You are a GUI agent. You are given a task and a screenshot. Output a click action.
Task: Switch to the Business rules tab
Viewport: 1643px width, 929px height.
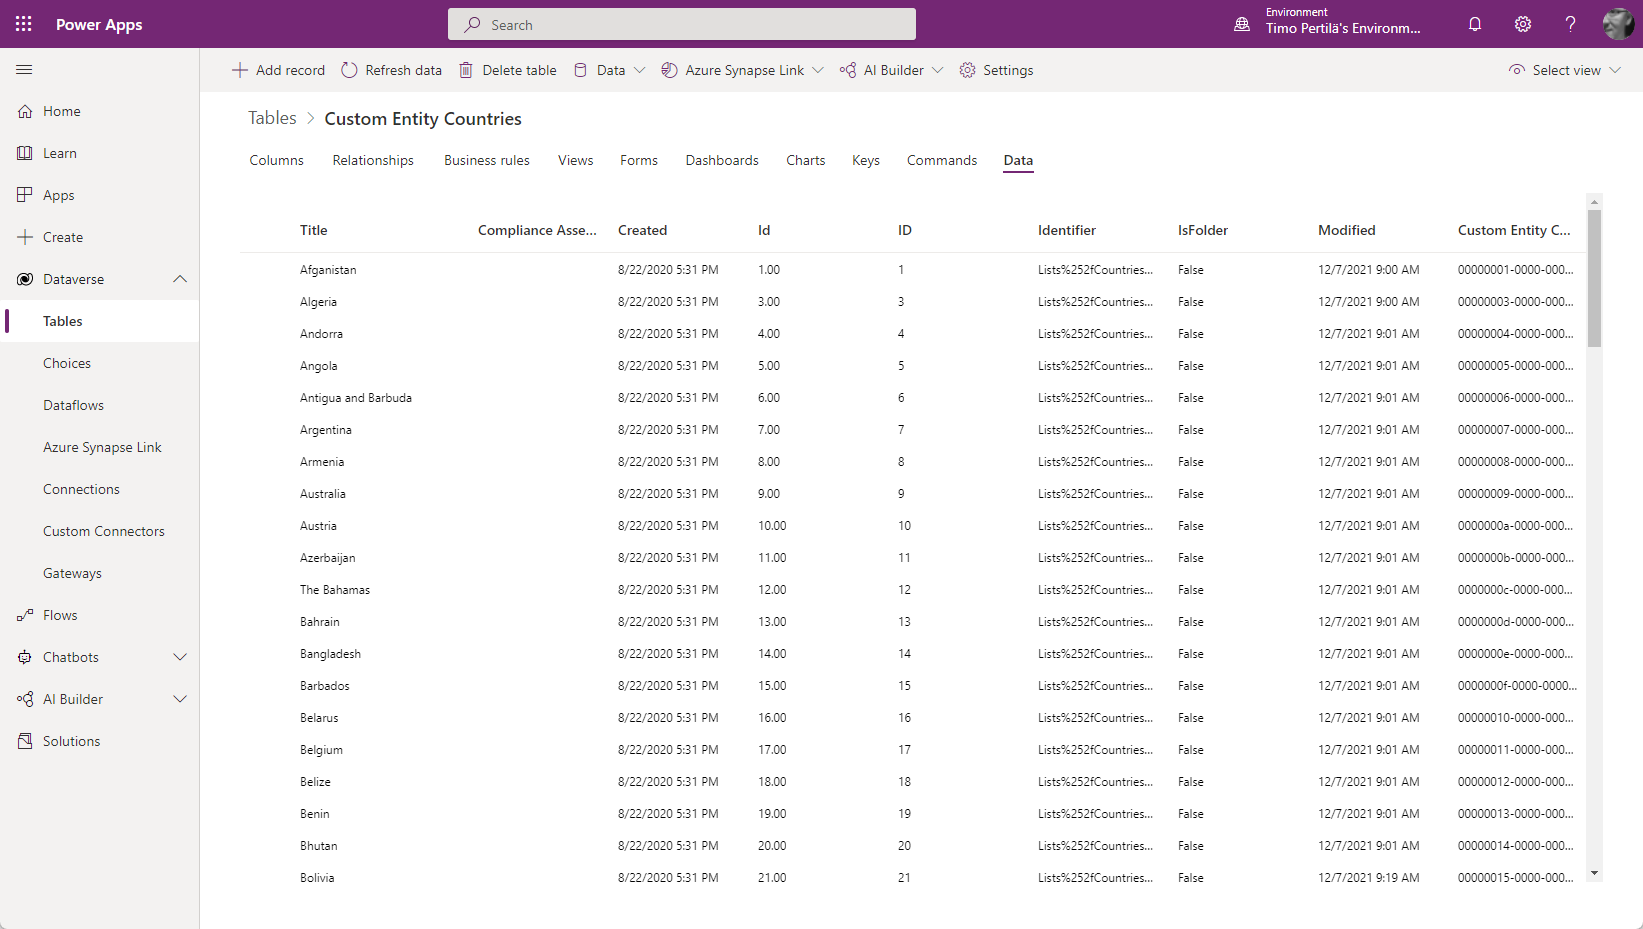[x=487, y=160]
